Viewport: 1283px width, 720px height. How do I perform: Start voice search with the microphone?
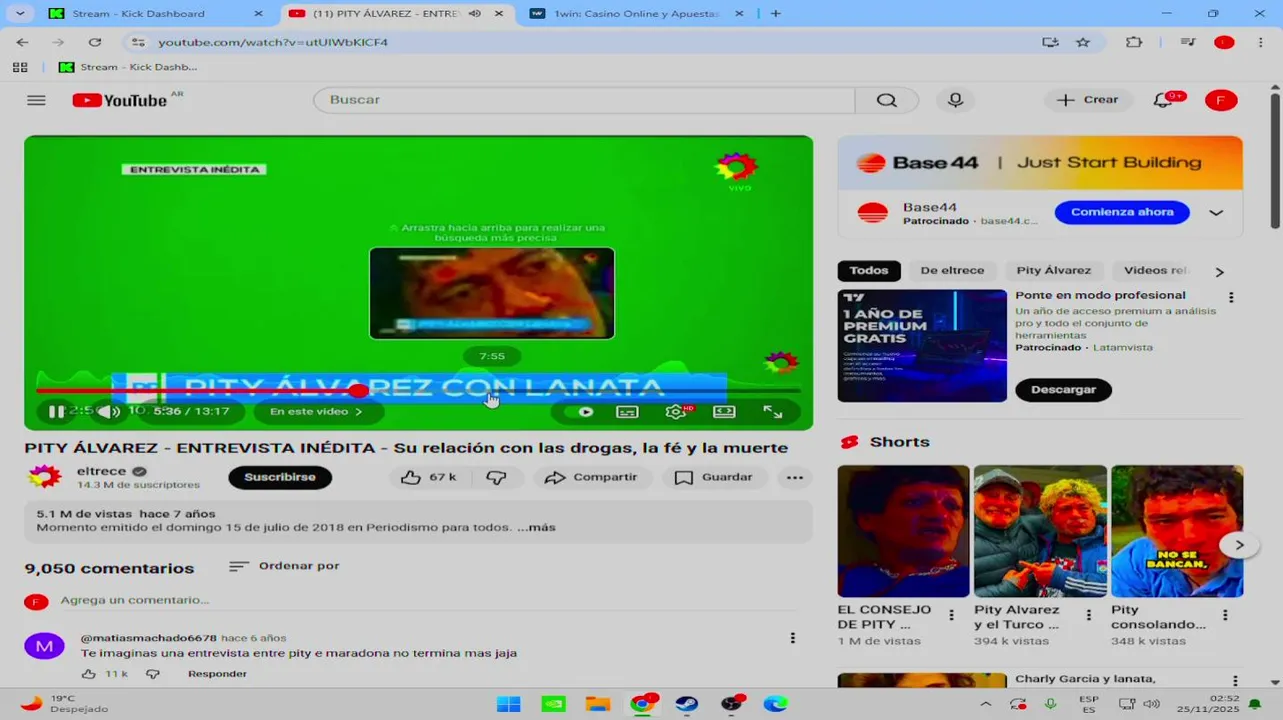pos(955,100)
